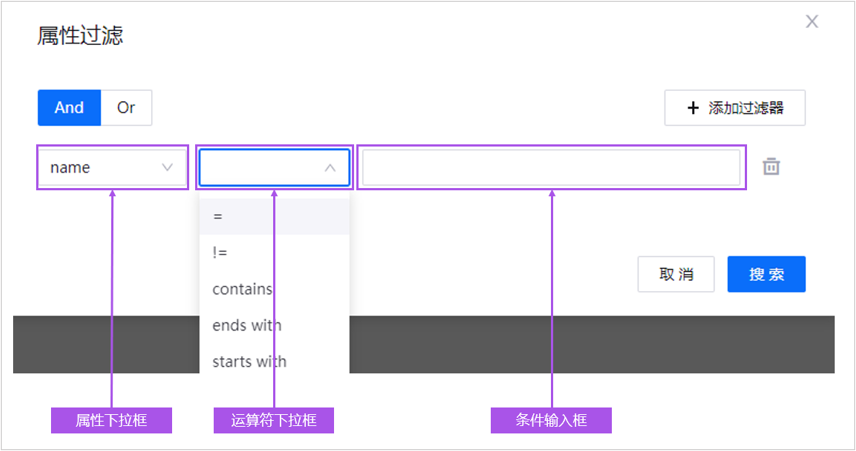Click the condition value input box
856x451 pixels.
pyautogui.click(x=551, y=168)
